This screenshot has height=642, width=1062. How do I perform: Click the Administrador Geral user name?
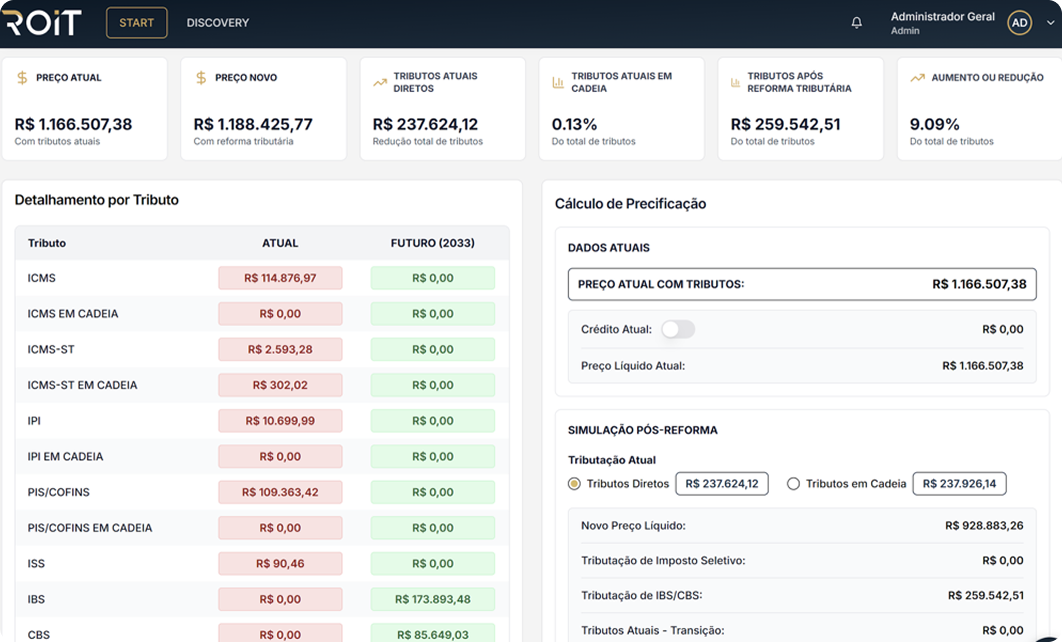click(x=942, y=17)
